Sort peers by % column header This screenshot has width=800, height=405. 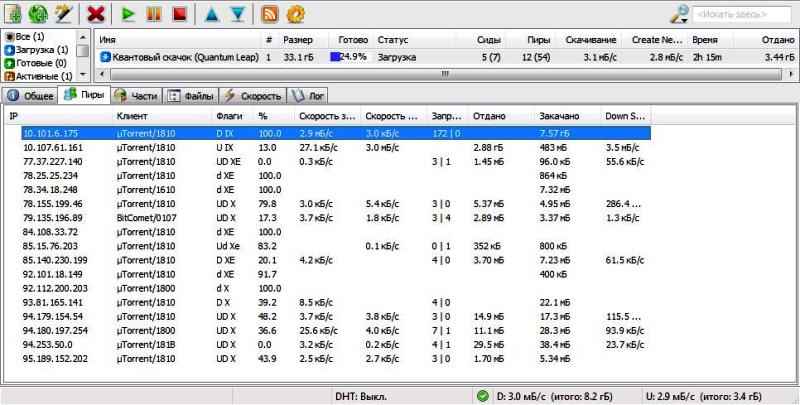click(274, 116)
